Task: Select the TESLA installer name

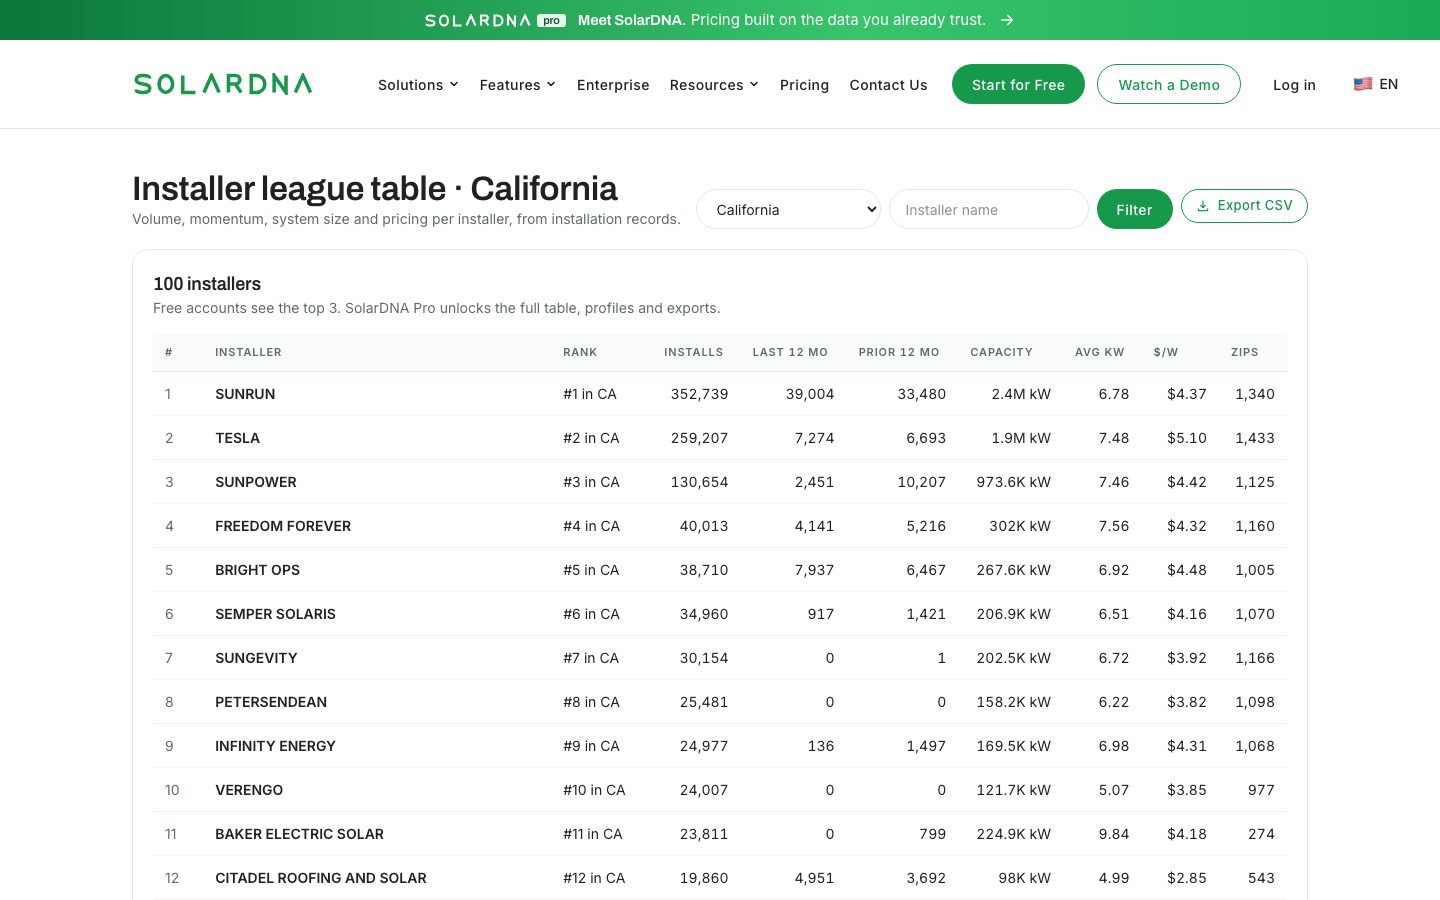Action: [237, 438]
